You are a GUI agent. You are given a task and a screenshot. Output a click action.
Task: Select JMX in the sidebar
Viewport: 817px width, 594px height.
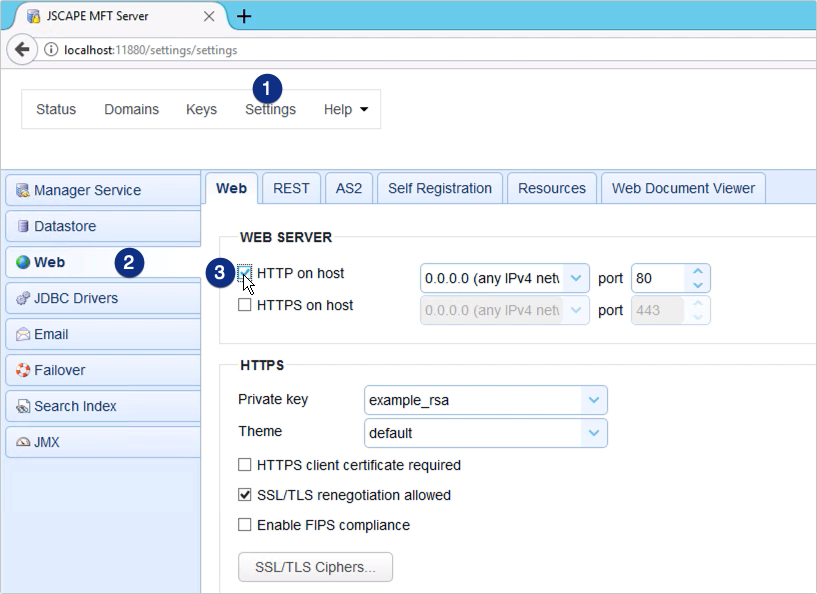tap(103, 442)
